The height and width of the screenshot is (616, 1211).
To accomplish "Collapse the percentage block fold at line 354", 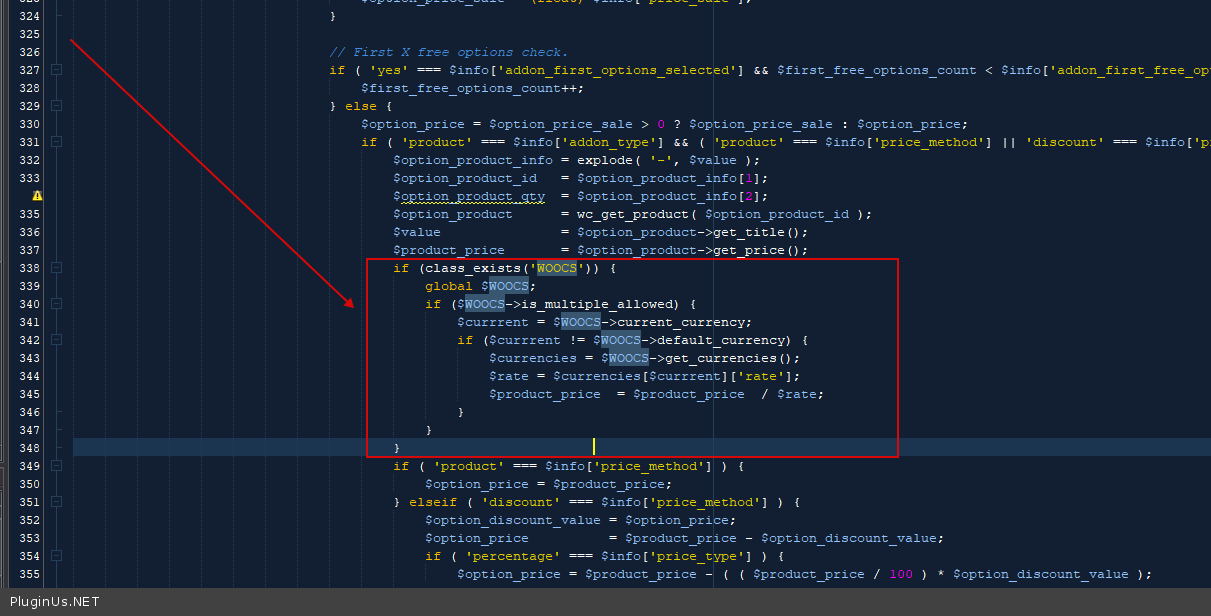I will click(x=57, y=556).
